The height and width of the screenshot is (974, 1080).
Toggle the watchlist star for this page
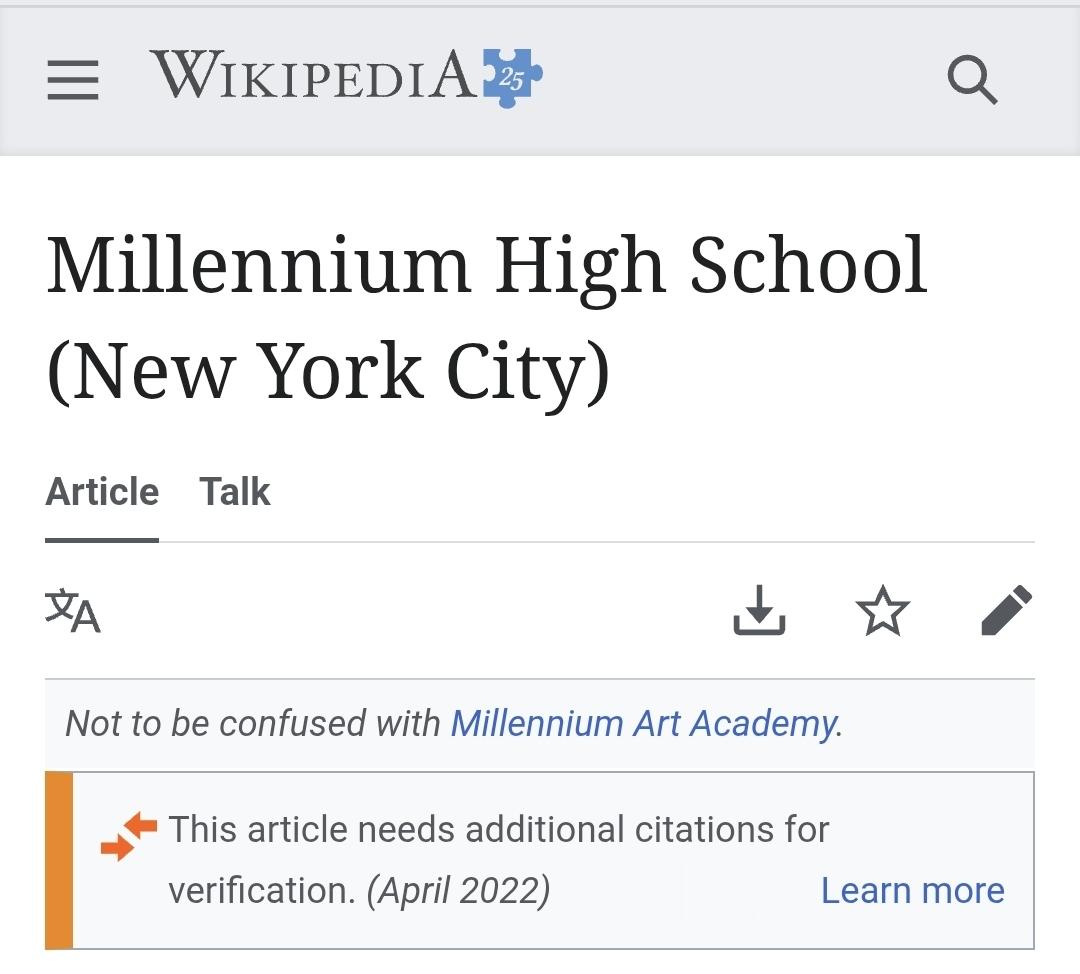883,611
